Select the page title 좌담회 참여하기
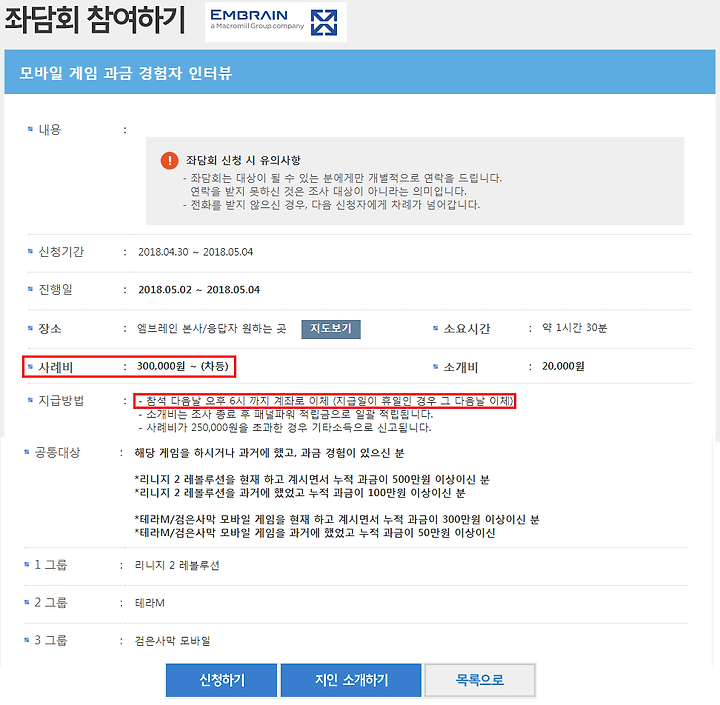The height and width of the screenshot is (705, 720). tap(95, 21)
